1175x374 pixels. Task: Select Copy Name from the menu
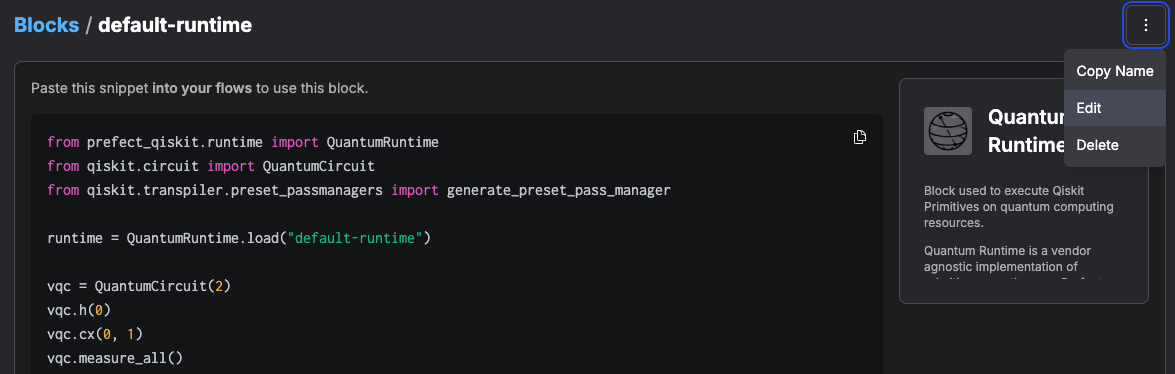pyautogui.click(x=1114, y=71)
